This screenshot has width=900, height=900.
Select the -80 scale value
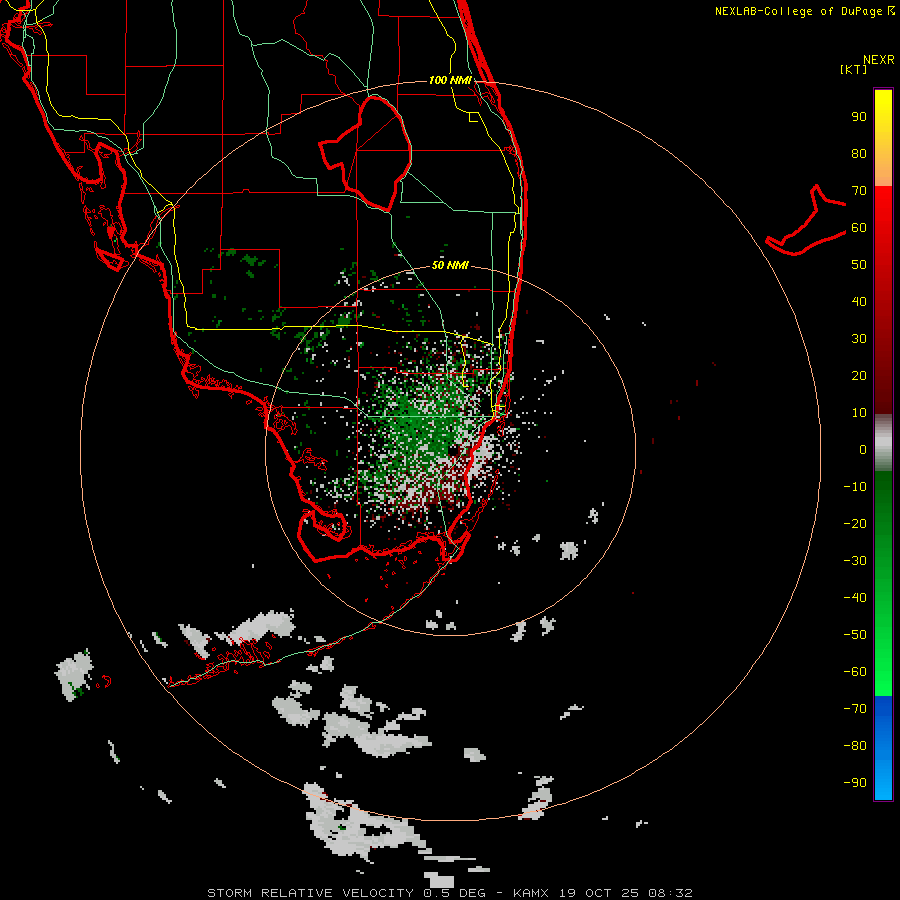coord(855,746)
